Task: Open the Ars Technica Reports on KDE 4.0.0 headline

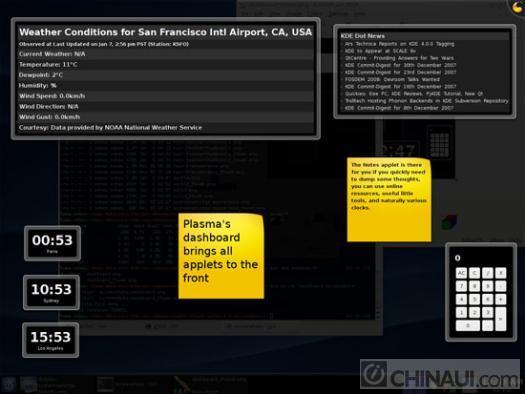Action: pyautogui.click(x=399, y=44)
